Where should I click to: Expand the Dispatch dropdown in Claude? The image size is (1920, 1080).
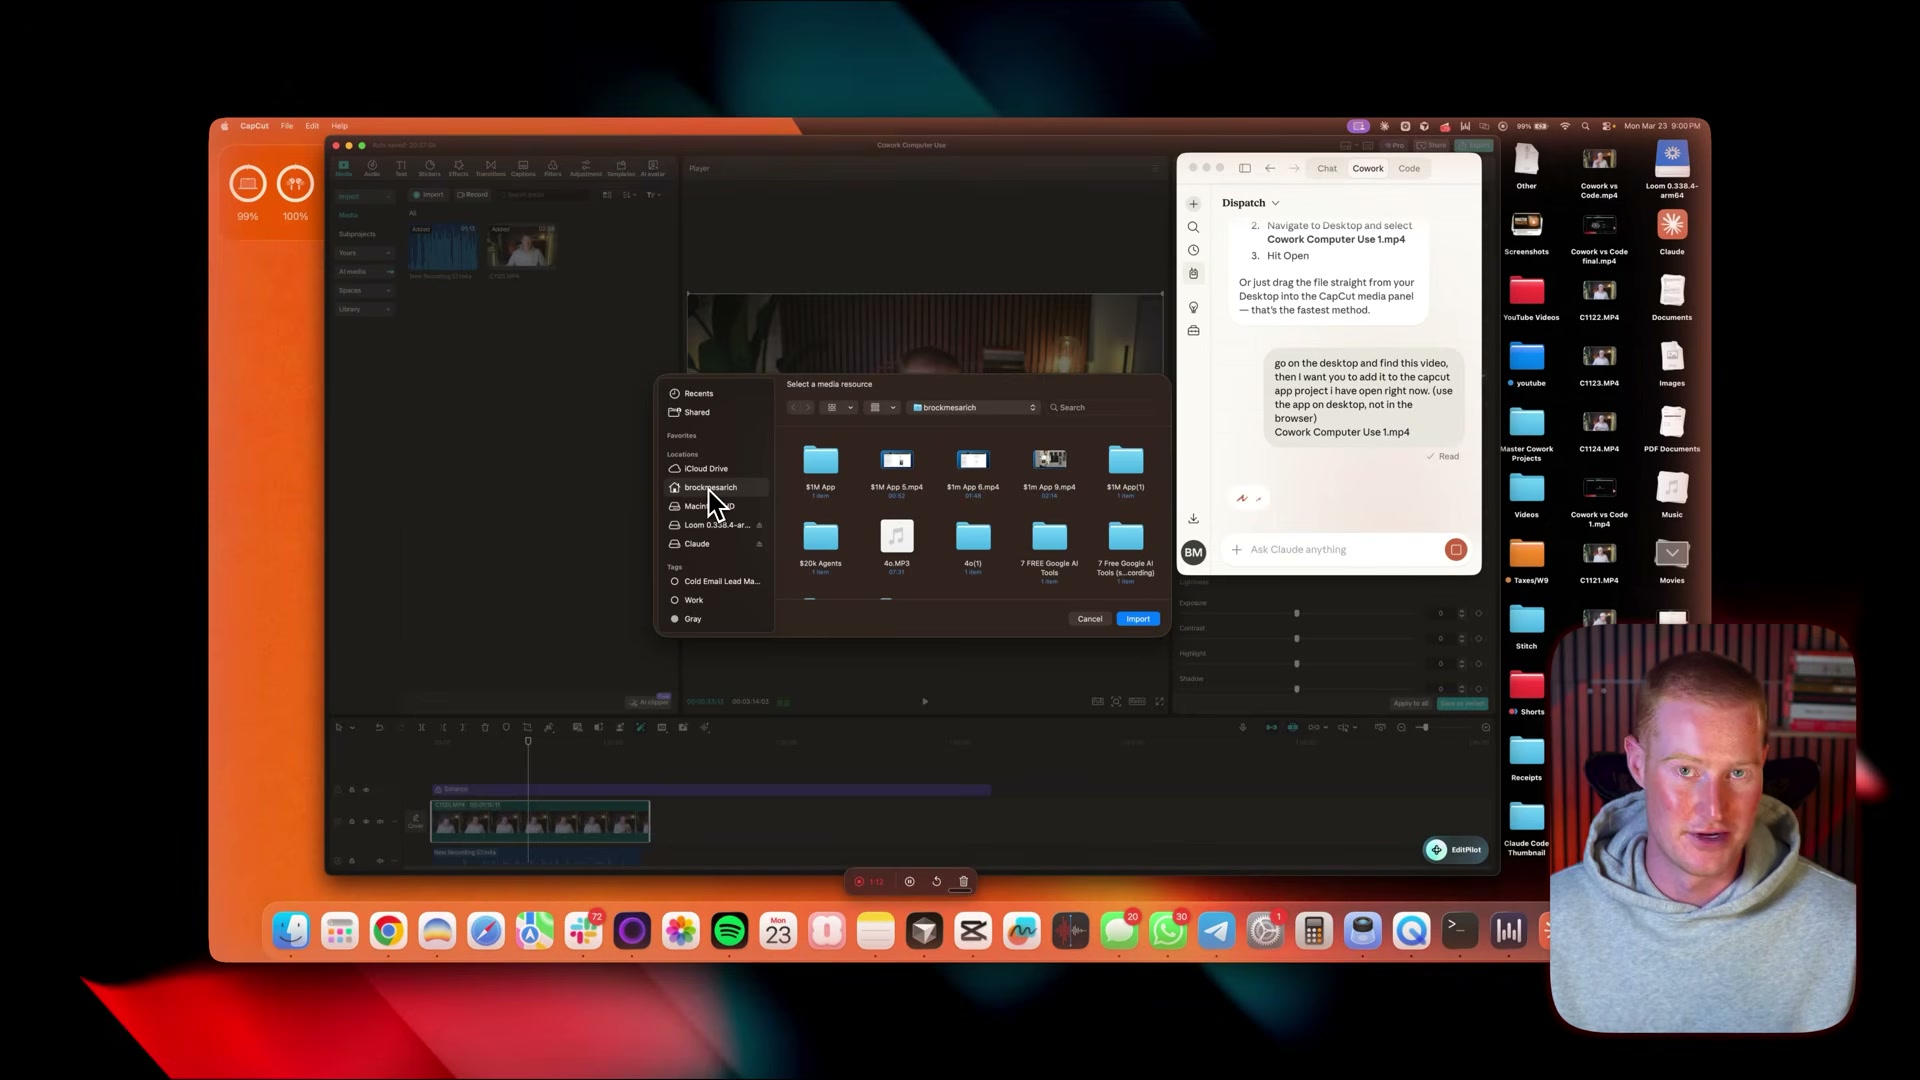pyautogui.click(x=1250, y=203)
